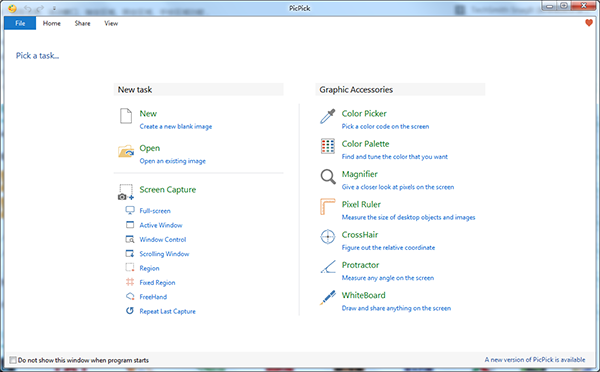Click the Scrolling Window capture link
Screen dimensions: 600x372
point(164,254)
